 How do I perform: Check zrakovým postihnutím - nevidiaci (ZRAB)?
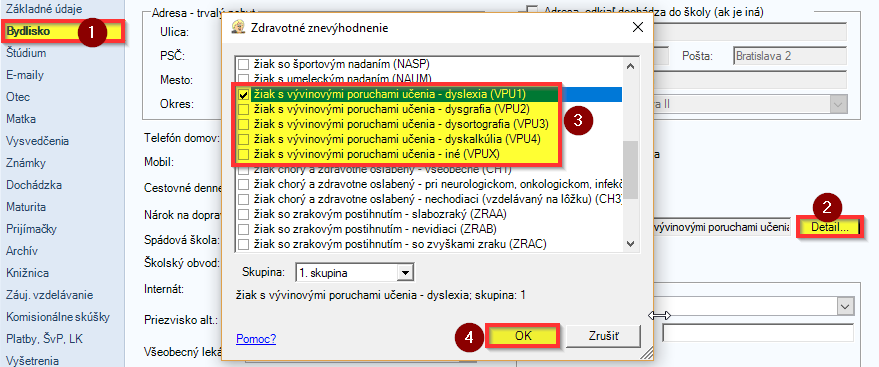(243, 230)
